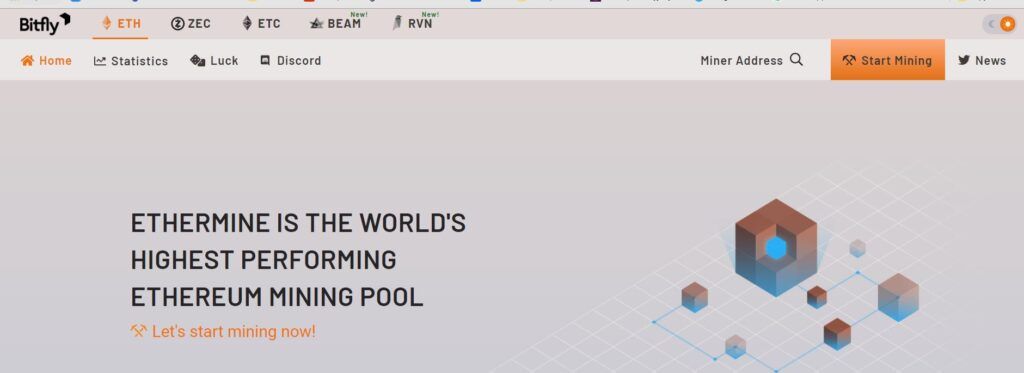The image size is (1024, 373).
Task: Select the ETH coin tab
Action: tap(121, 24)
